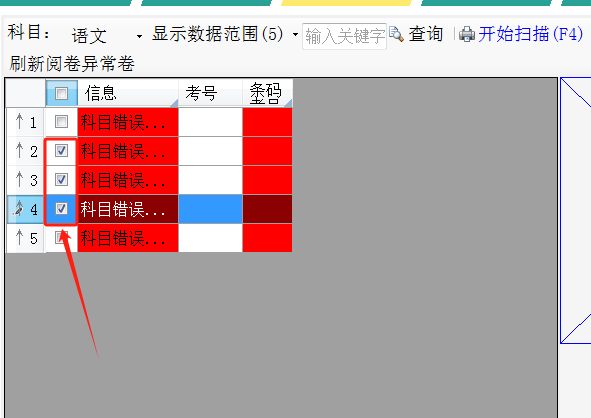Click the red 条码 cell in row 1
The height and width of the screenshot is (418, 591).
pos(267,122)
